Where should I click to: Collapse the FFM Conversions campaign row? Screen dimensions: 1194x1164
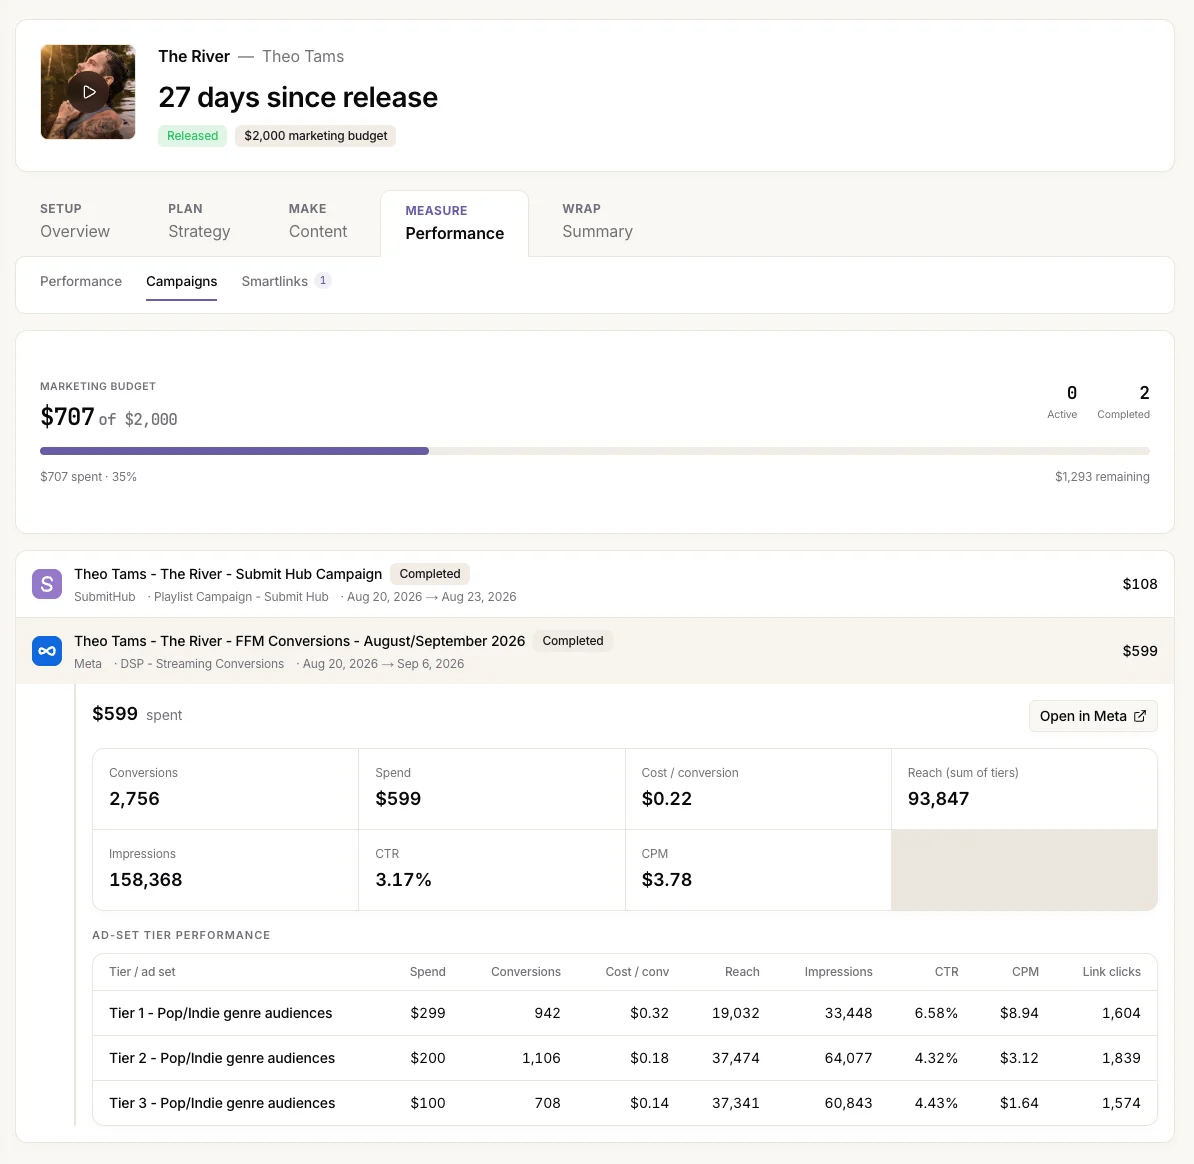click(595, 651)
